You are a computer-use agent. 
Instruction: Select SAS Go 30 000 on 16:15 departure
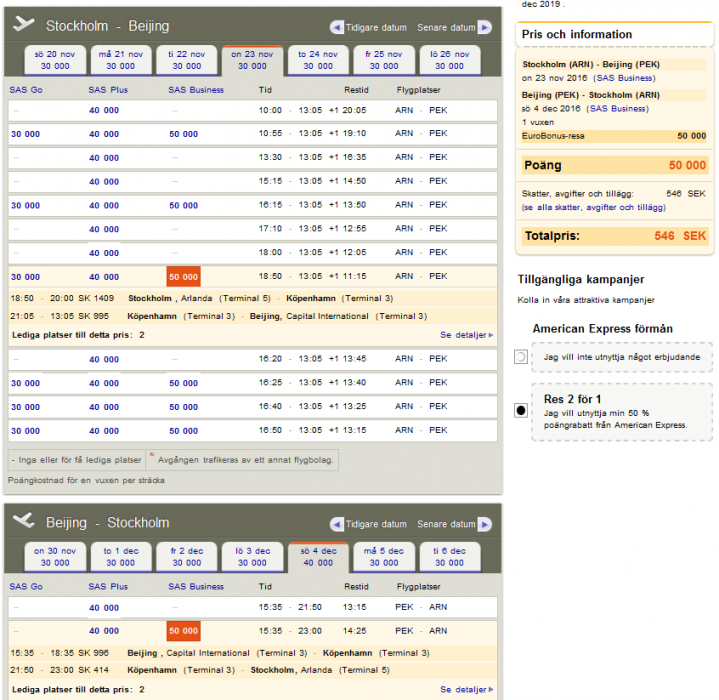click(x=25, y=205)
